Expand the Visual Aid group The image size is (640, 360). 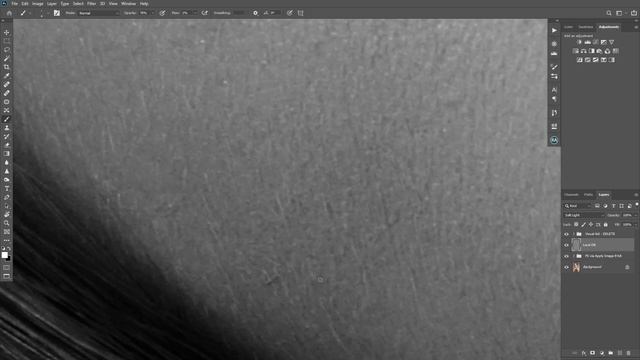click(x=573, y=234)
